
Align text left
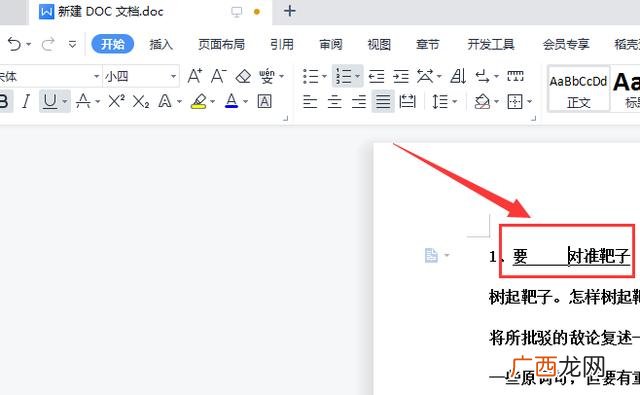pyautogui.click(x=310, y=101)
